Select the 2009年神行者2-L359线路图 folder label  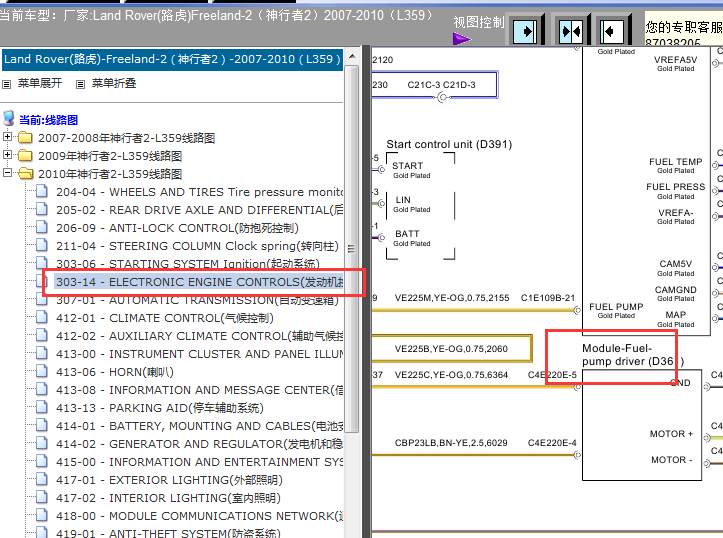click(x=110, y=156)
